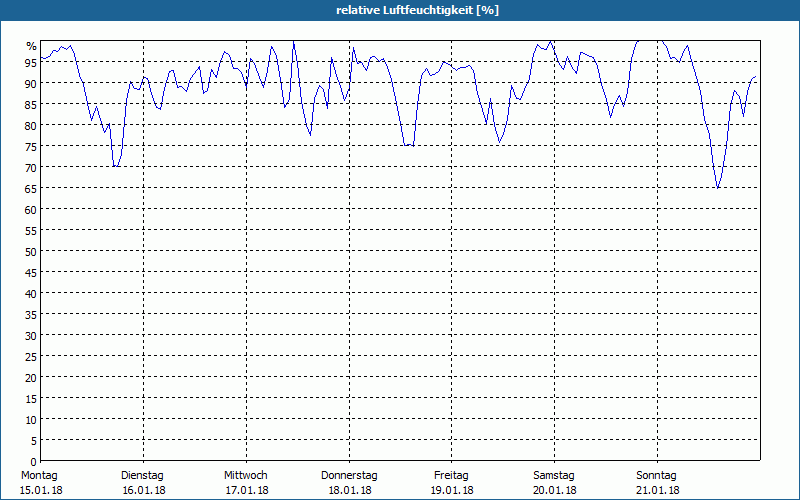Select the 'Samstag' day label

click(554, 476)
